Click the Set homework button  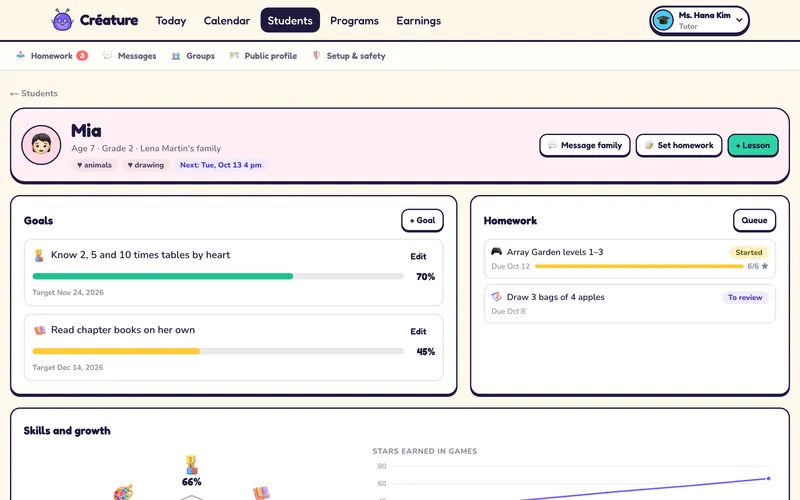tap(679, 145)
